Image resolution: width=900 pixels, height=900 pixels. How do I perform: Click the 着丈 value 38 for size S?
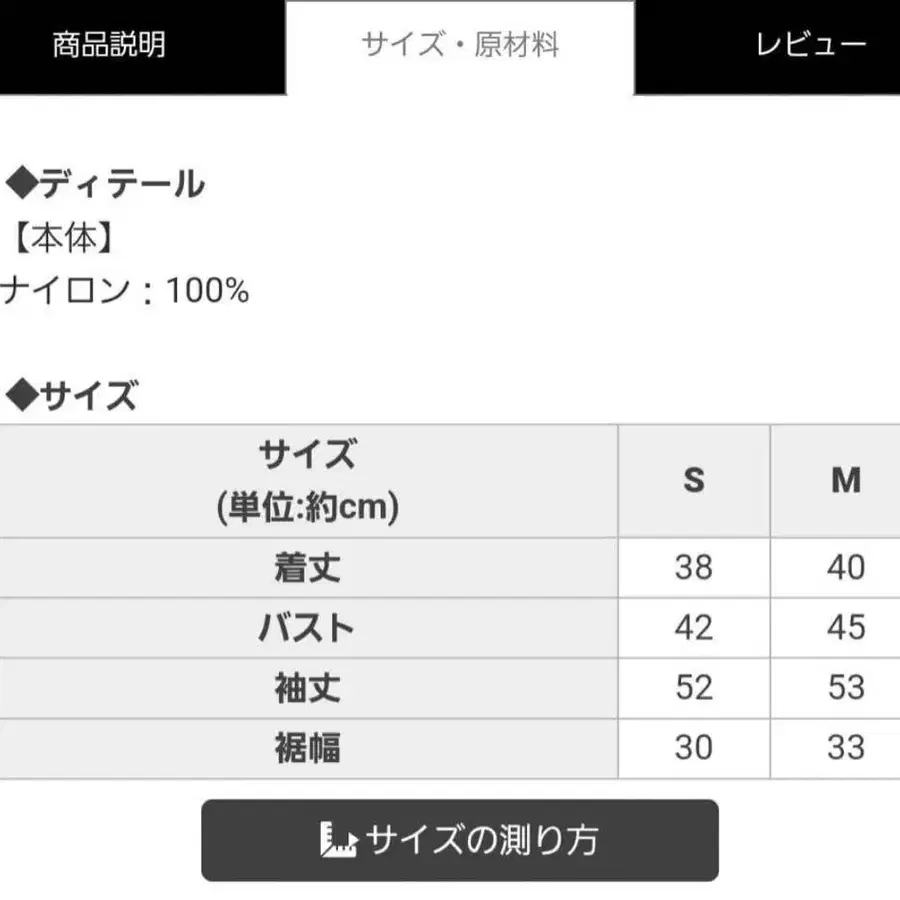(693, 568)
